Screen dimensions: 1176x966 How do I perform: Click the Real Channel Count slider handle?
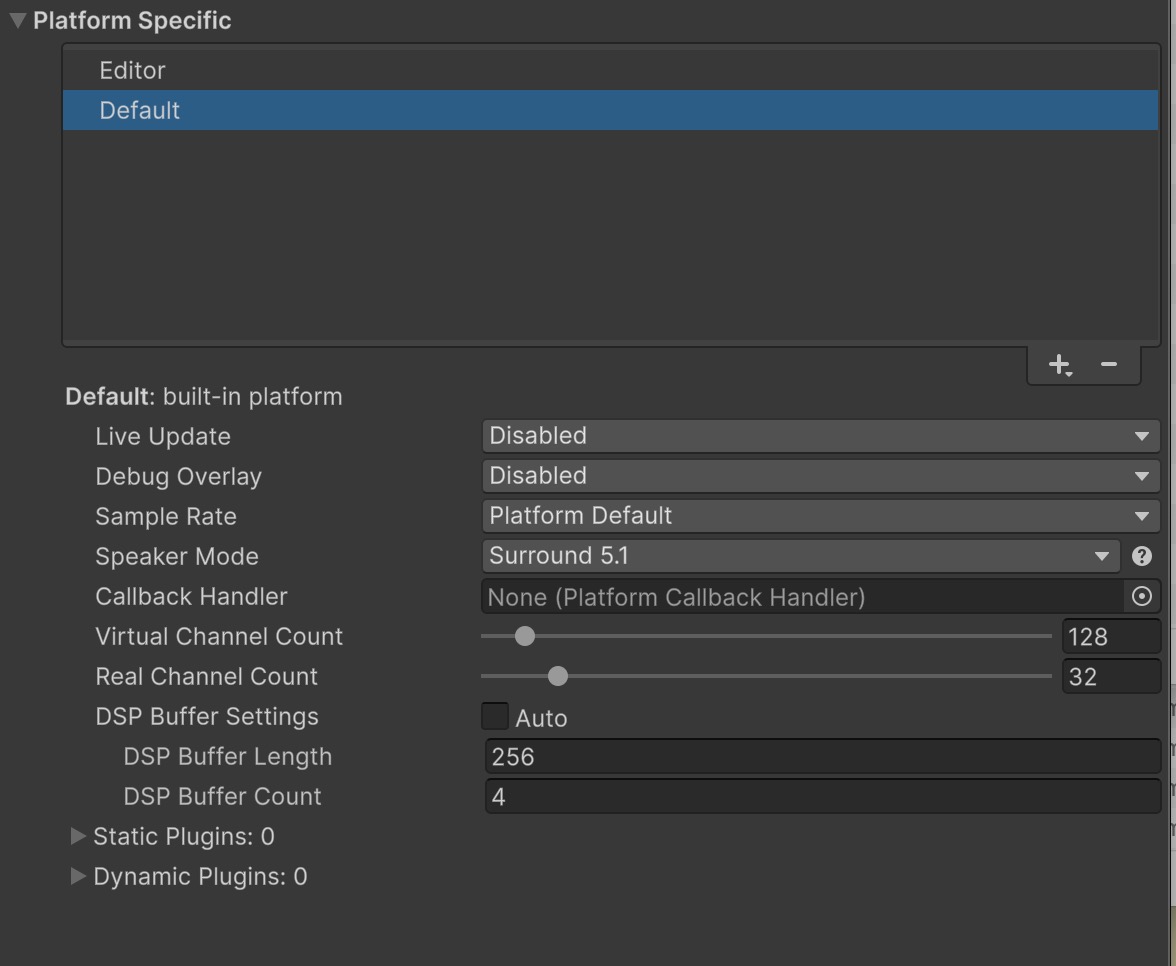tap(558, 677)
